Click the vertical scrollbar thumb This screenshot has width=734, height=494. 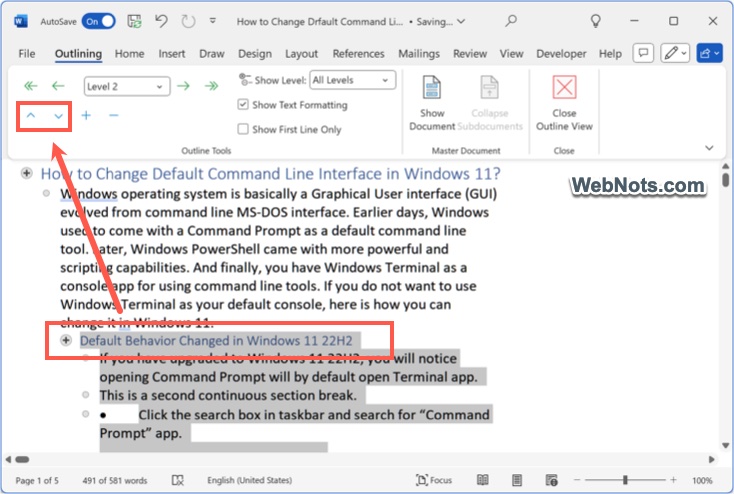725,180
